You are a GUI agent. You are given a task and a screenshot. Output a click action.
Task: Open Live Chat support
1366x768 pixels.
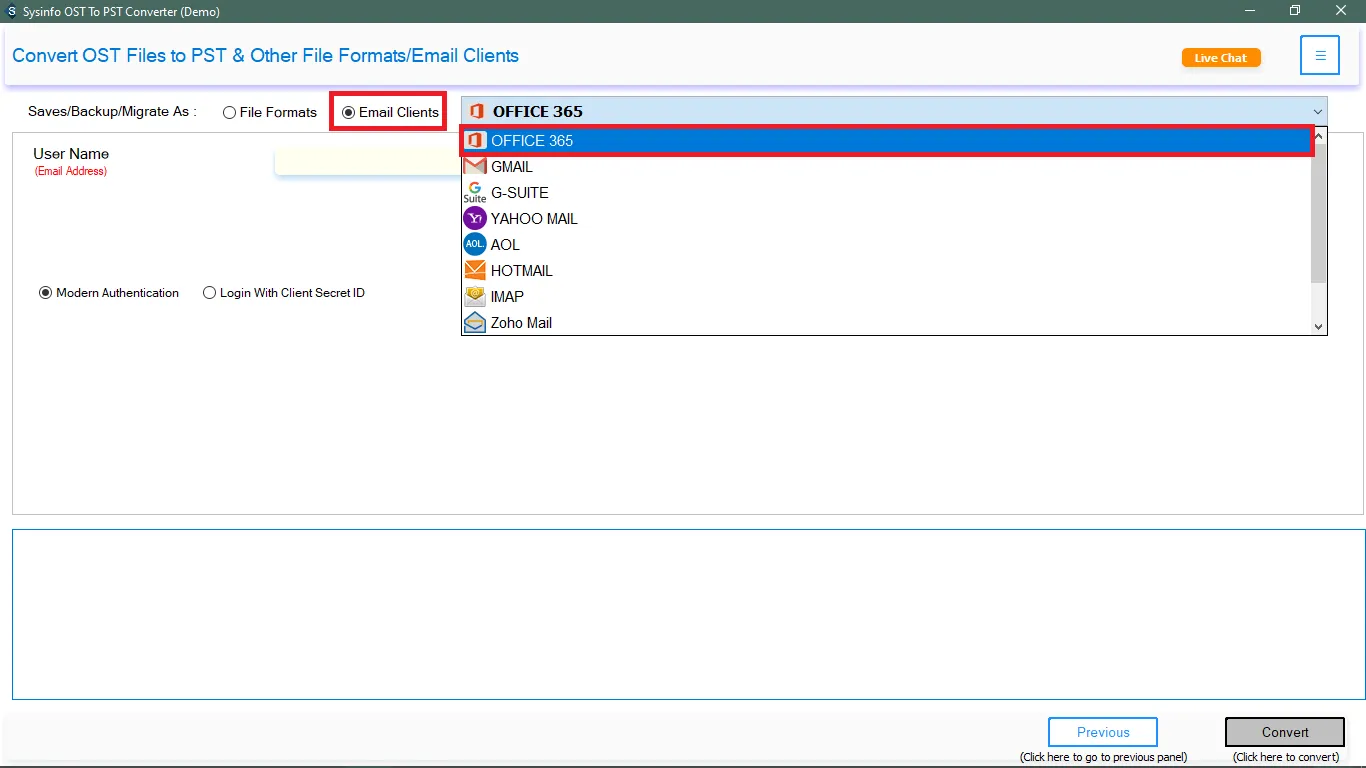[1221, 58]
